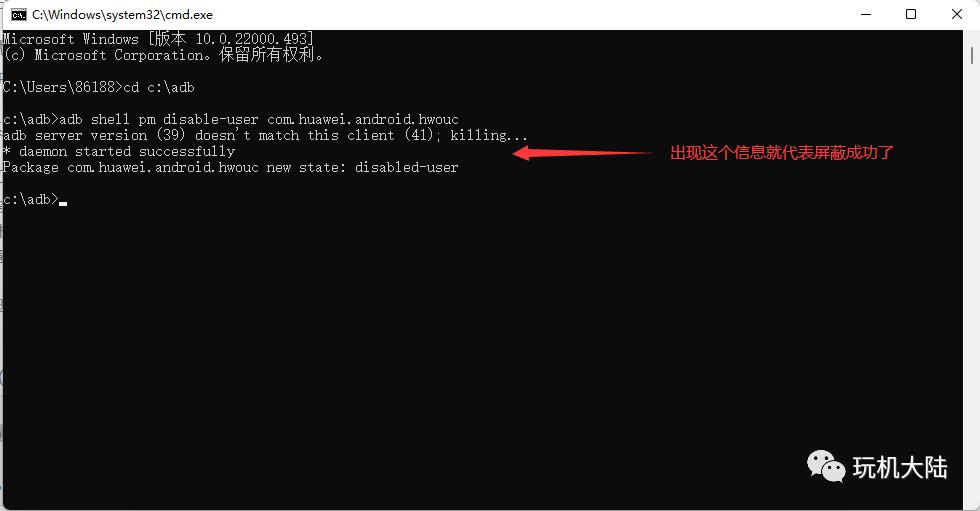Click the Microsoft Corporation copyright line

pos(163,55)
